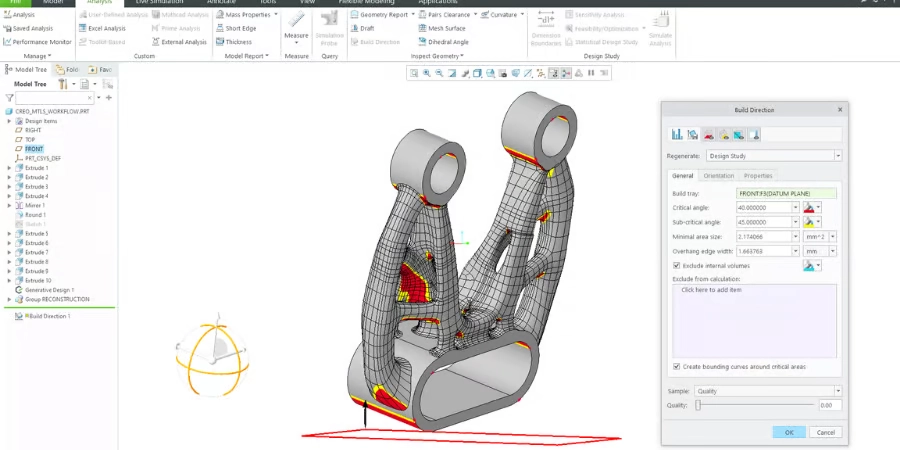
Task: Open the Curvature analysis
Action: pos(501,14)
